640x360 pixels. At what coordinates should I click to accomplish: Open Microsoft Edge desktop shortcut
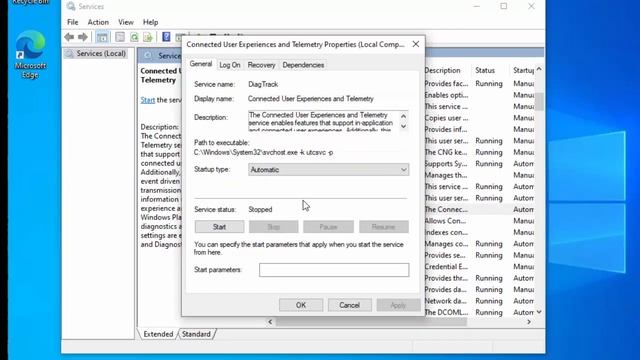[30, 55]
